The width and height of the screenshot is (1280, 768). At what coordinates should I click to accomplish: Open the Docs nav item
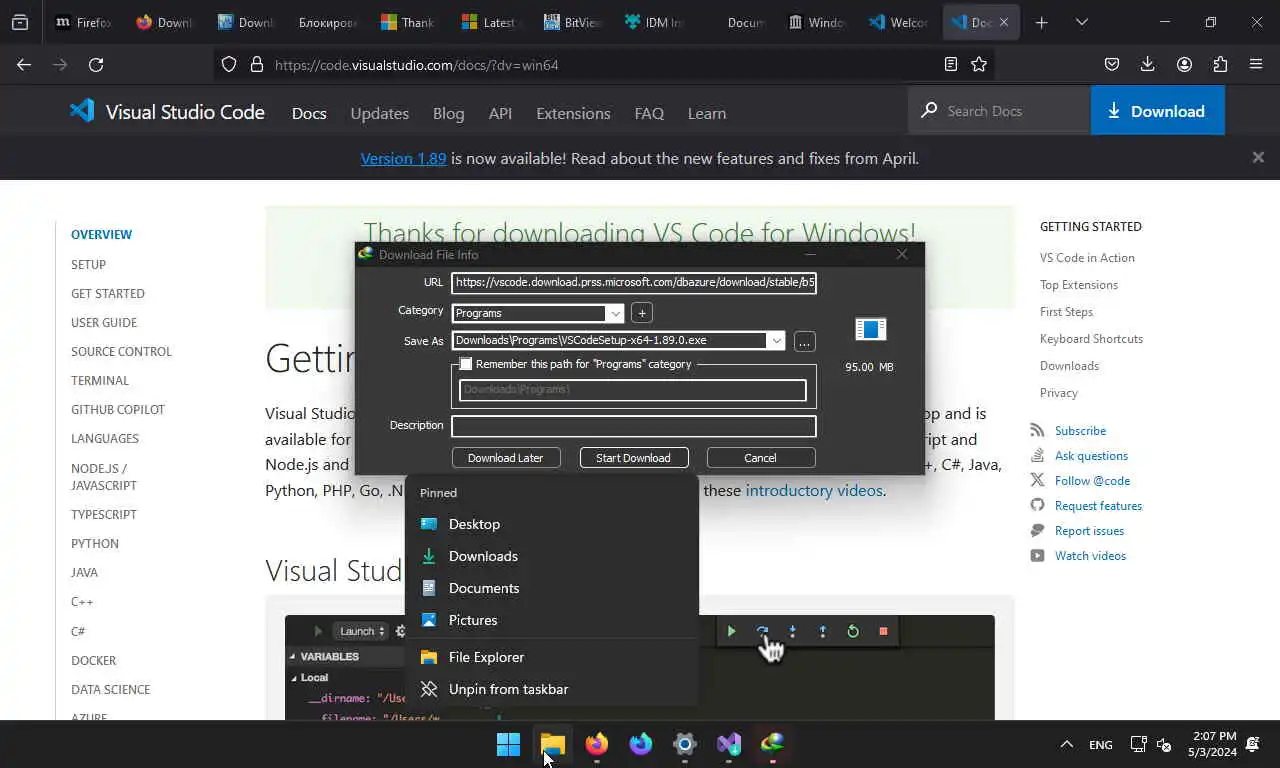click(x=309, y=113)
